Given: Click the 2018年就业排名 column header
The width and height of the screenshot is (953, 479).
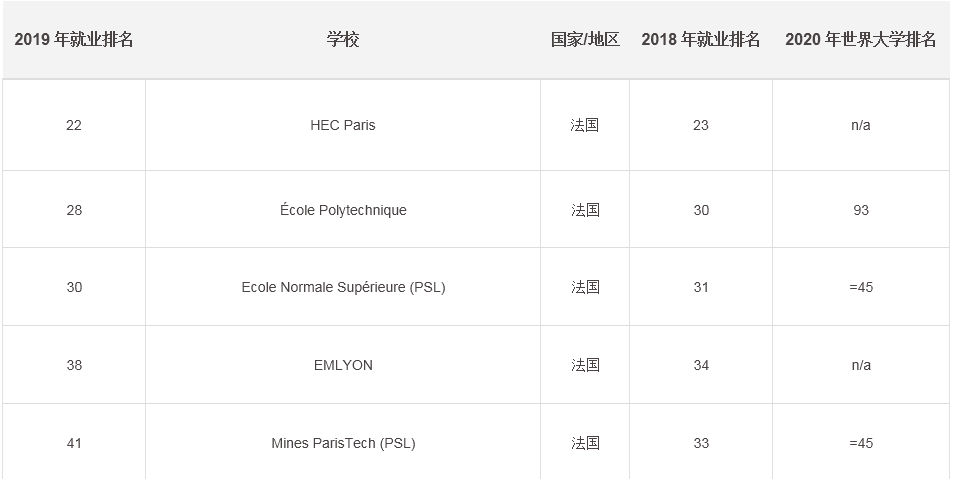Looking at the screenshot, I should [701, 40].
